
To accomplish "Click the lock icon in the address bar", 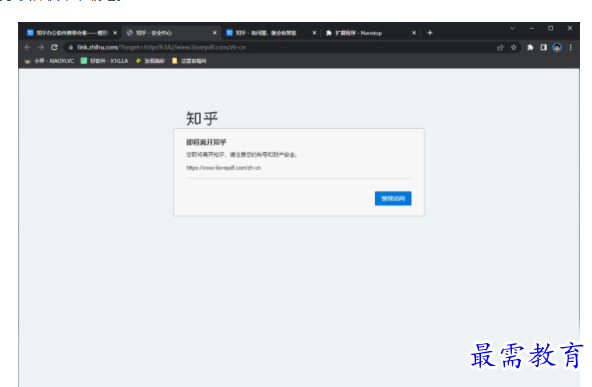I will pos(70,48).
